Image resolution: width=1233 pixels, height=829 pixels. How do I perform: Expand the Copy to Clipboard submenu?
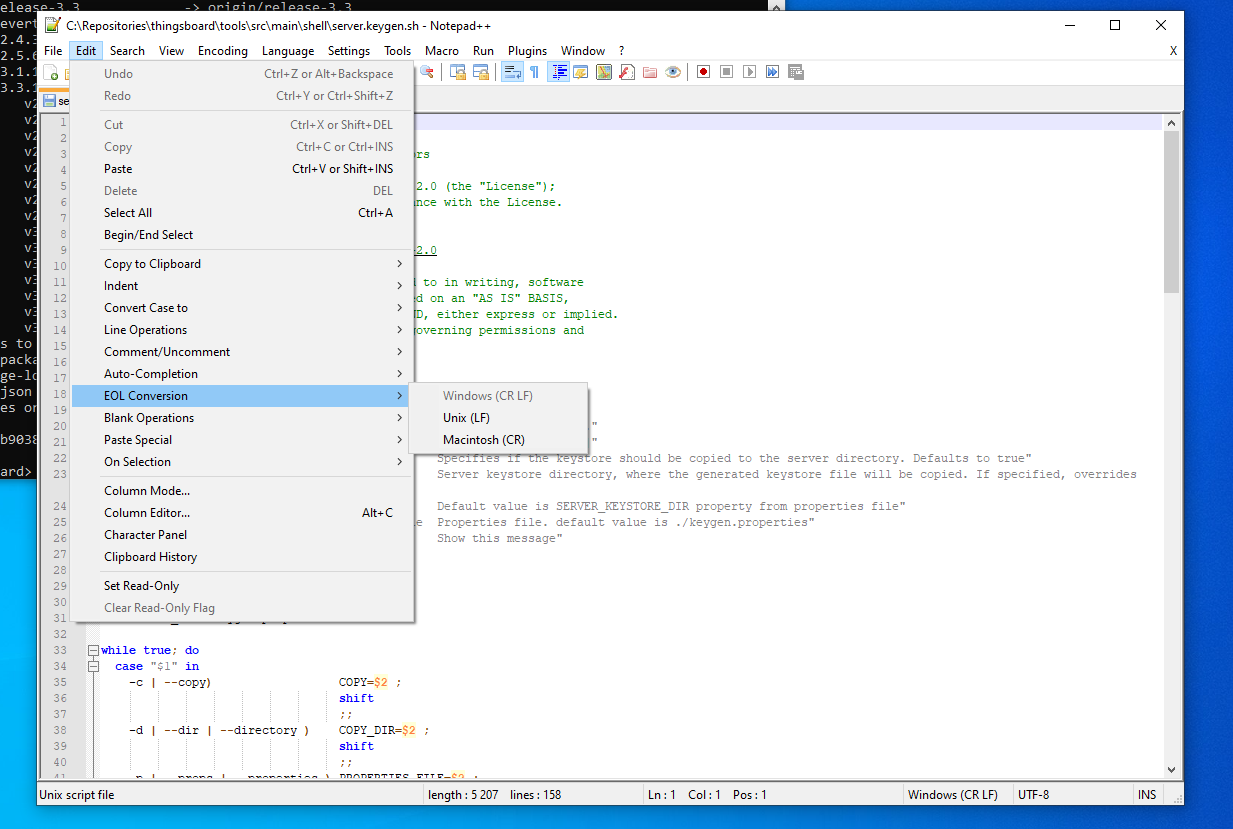tap(242, 264)
